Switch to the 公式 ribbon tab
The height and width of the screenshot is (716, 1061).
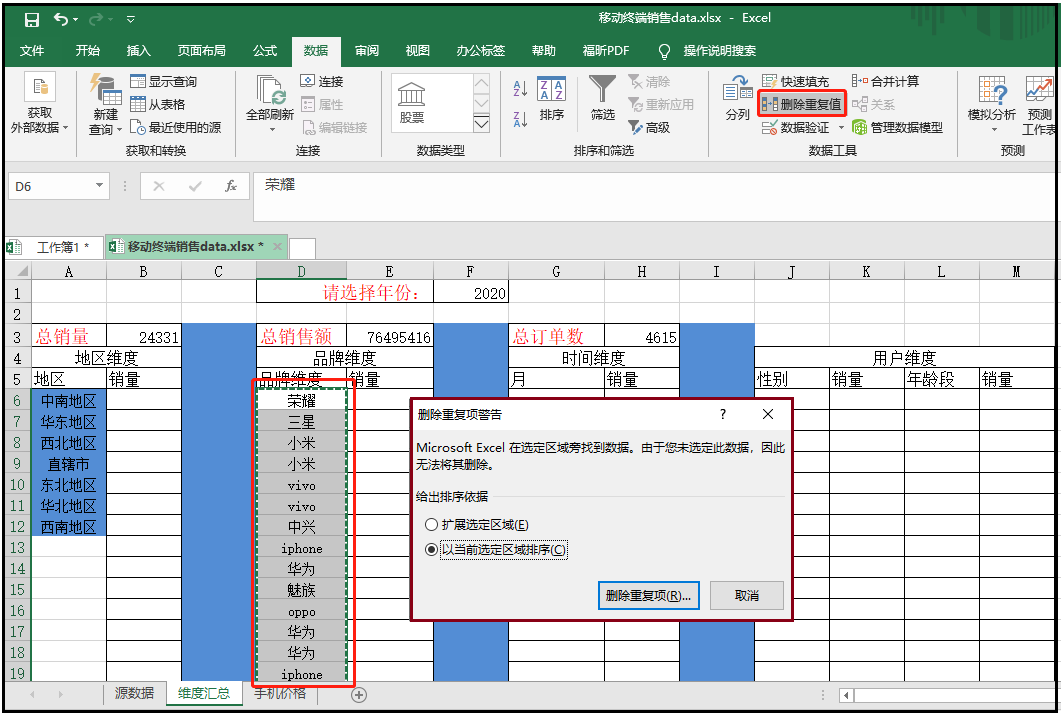(265, 51)
